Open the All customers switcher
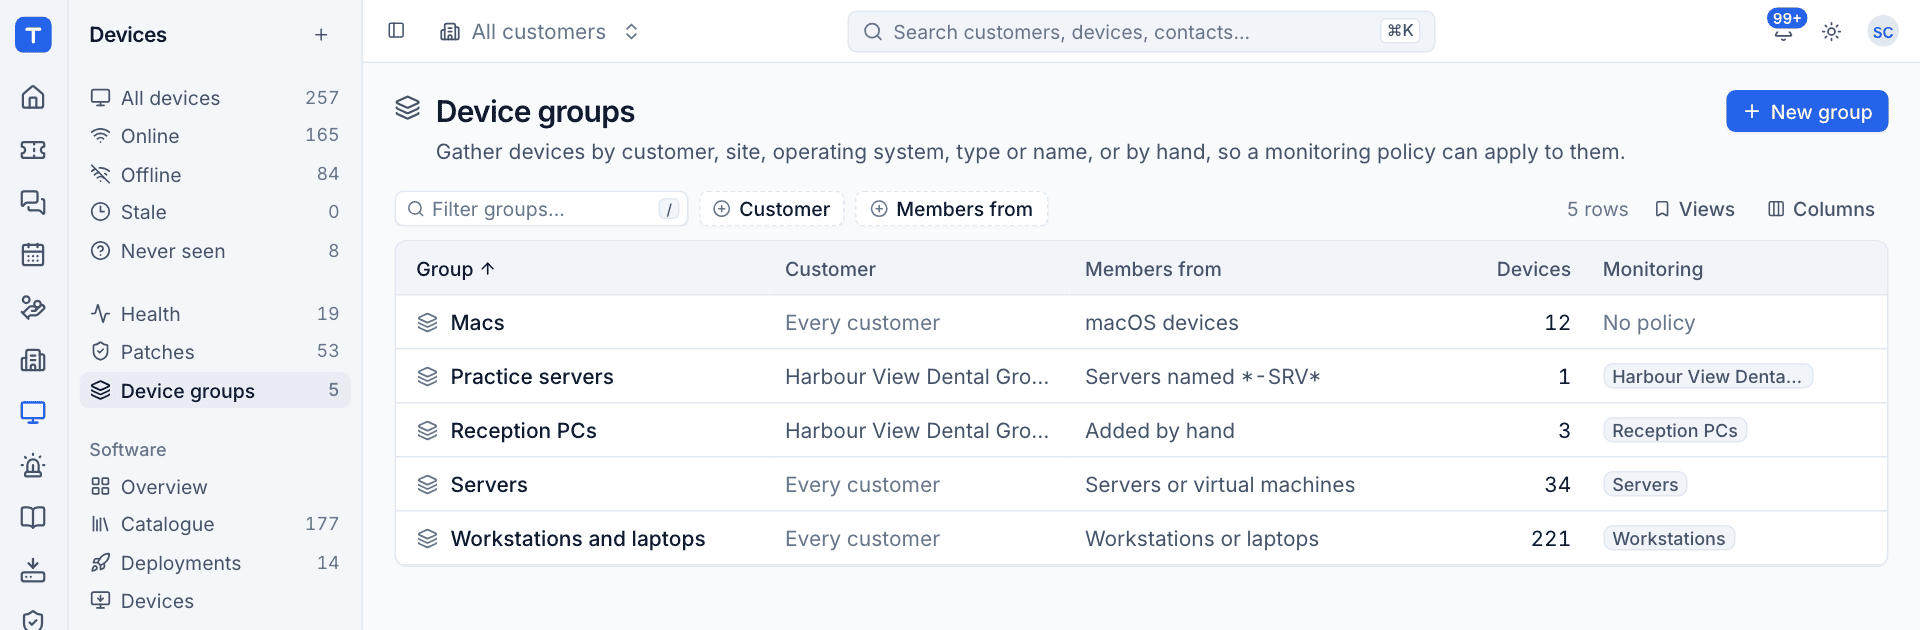This screenshot has height=630, width=1920. pos(540,32)
